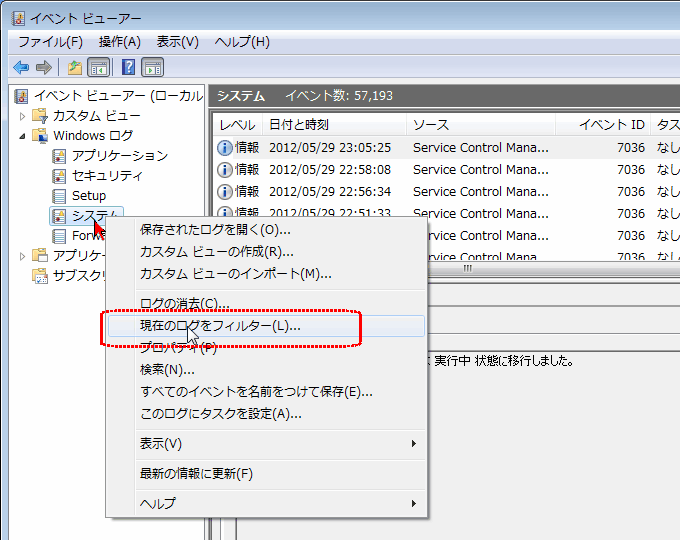This screenshot has height=540, width=680.
Task: Select the セキュリティ log icon in tree
Action: [x=60, y=176]
